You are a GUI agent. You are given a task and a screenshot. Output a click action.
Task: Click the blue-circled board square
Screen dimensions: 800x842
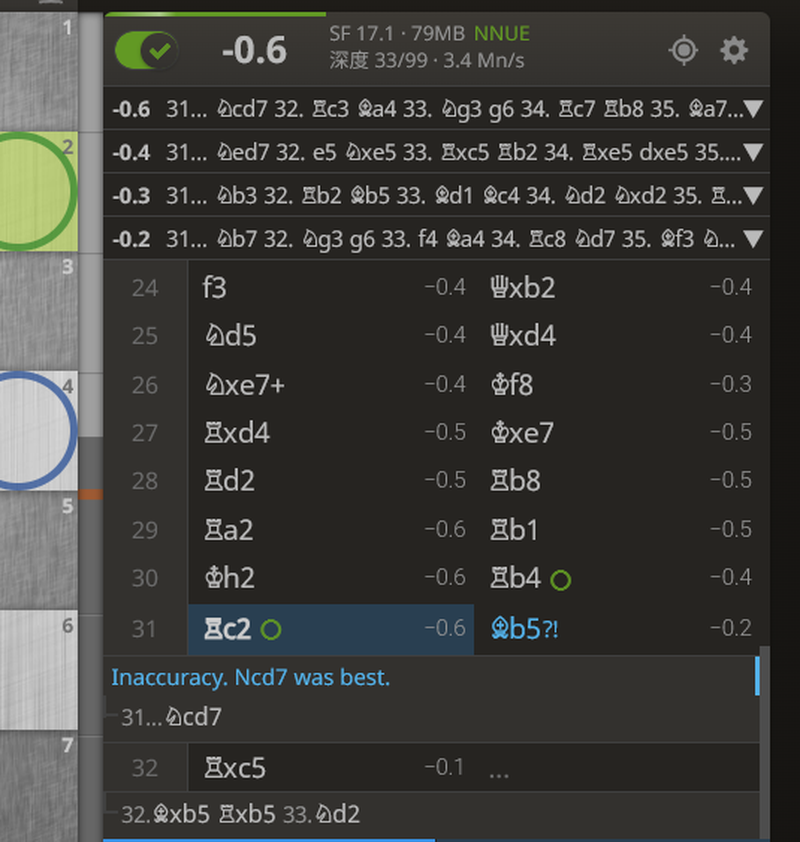(x=35, y=430)
